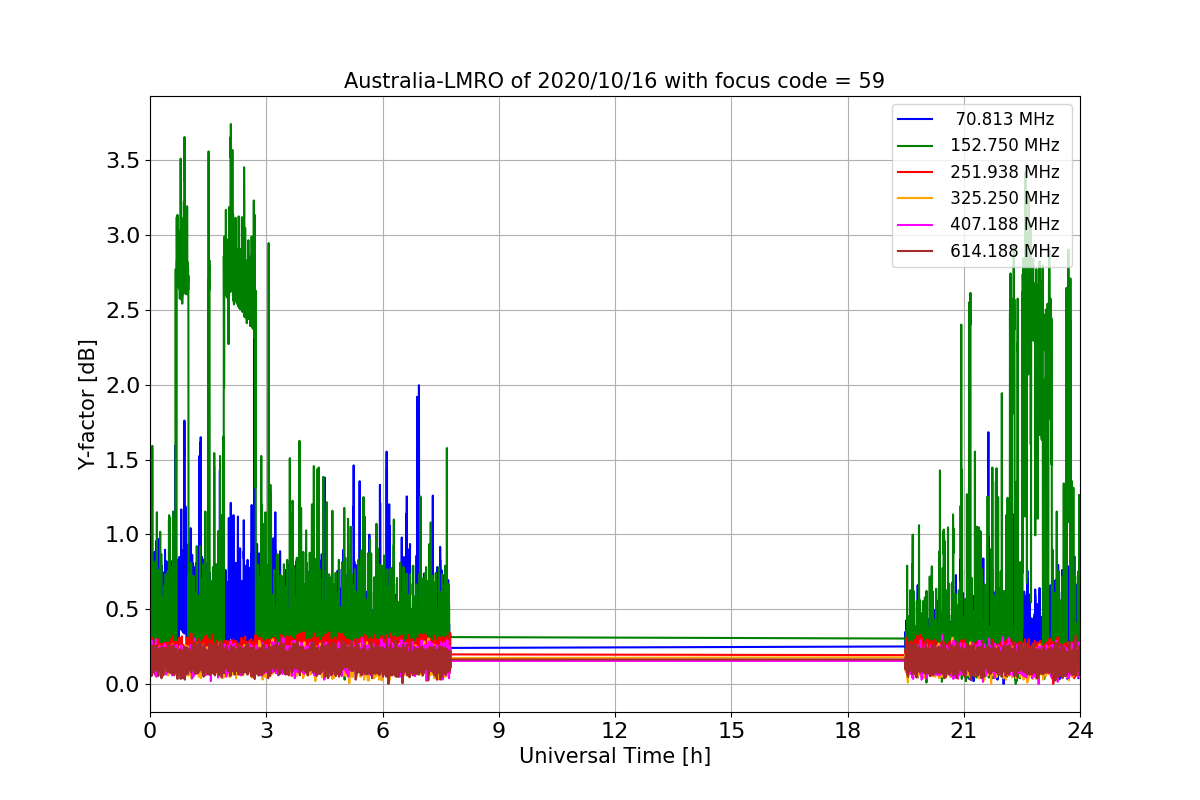Click the Y-factor [dB] axis label
This screenshot has width=1200, height=800.
[x=88, y=404]
